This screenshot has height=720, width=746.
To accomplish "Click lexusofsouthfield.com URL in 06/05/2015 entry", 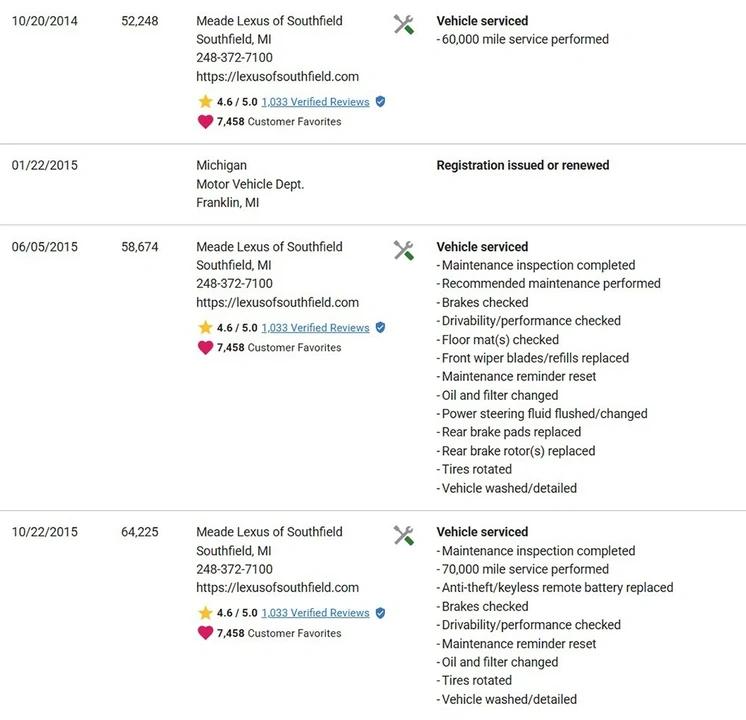I will point(277,303).
